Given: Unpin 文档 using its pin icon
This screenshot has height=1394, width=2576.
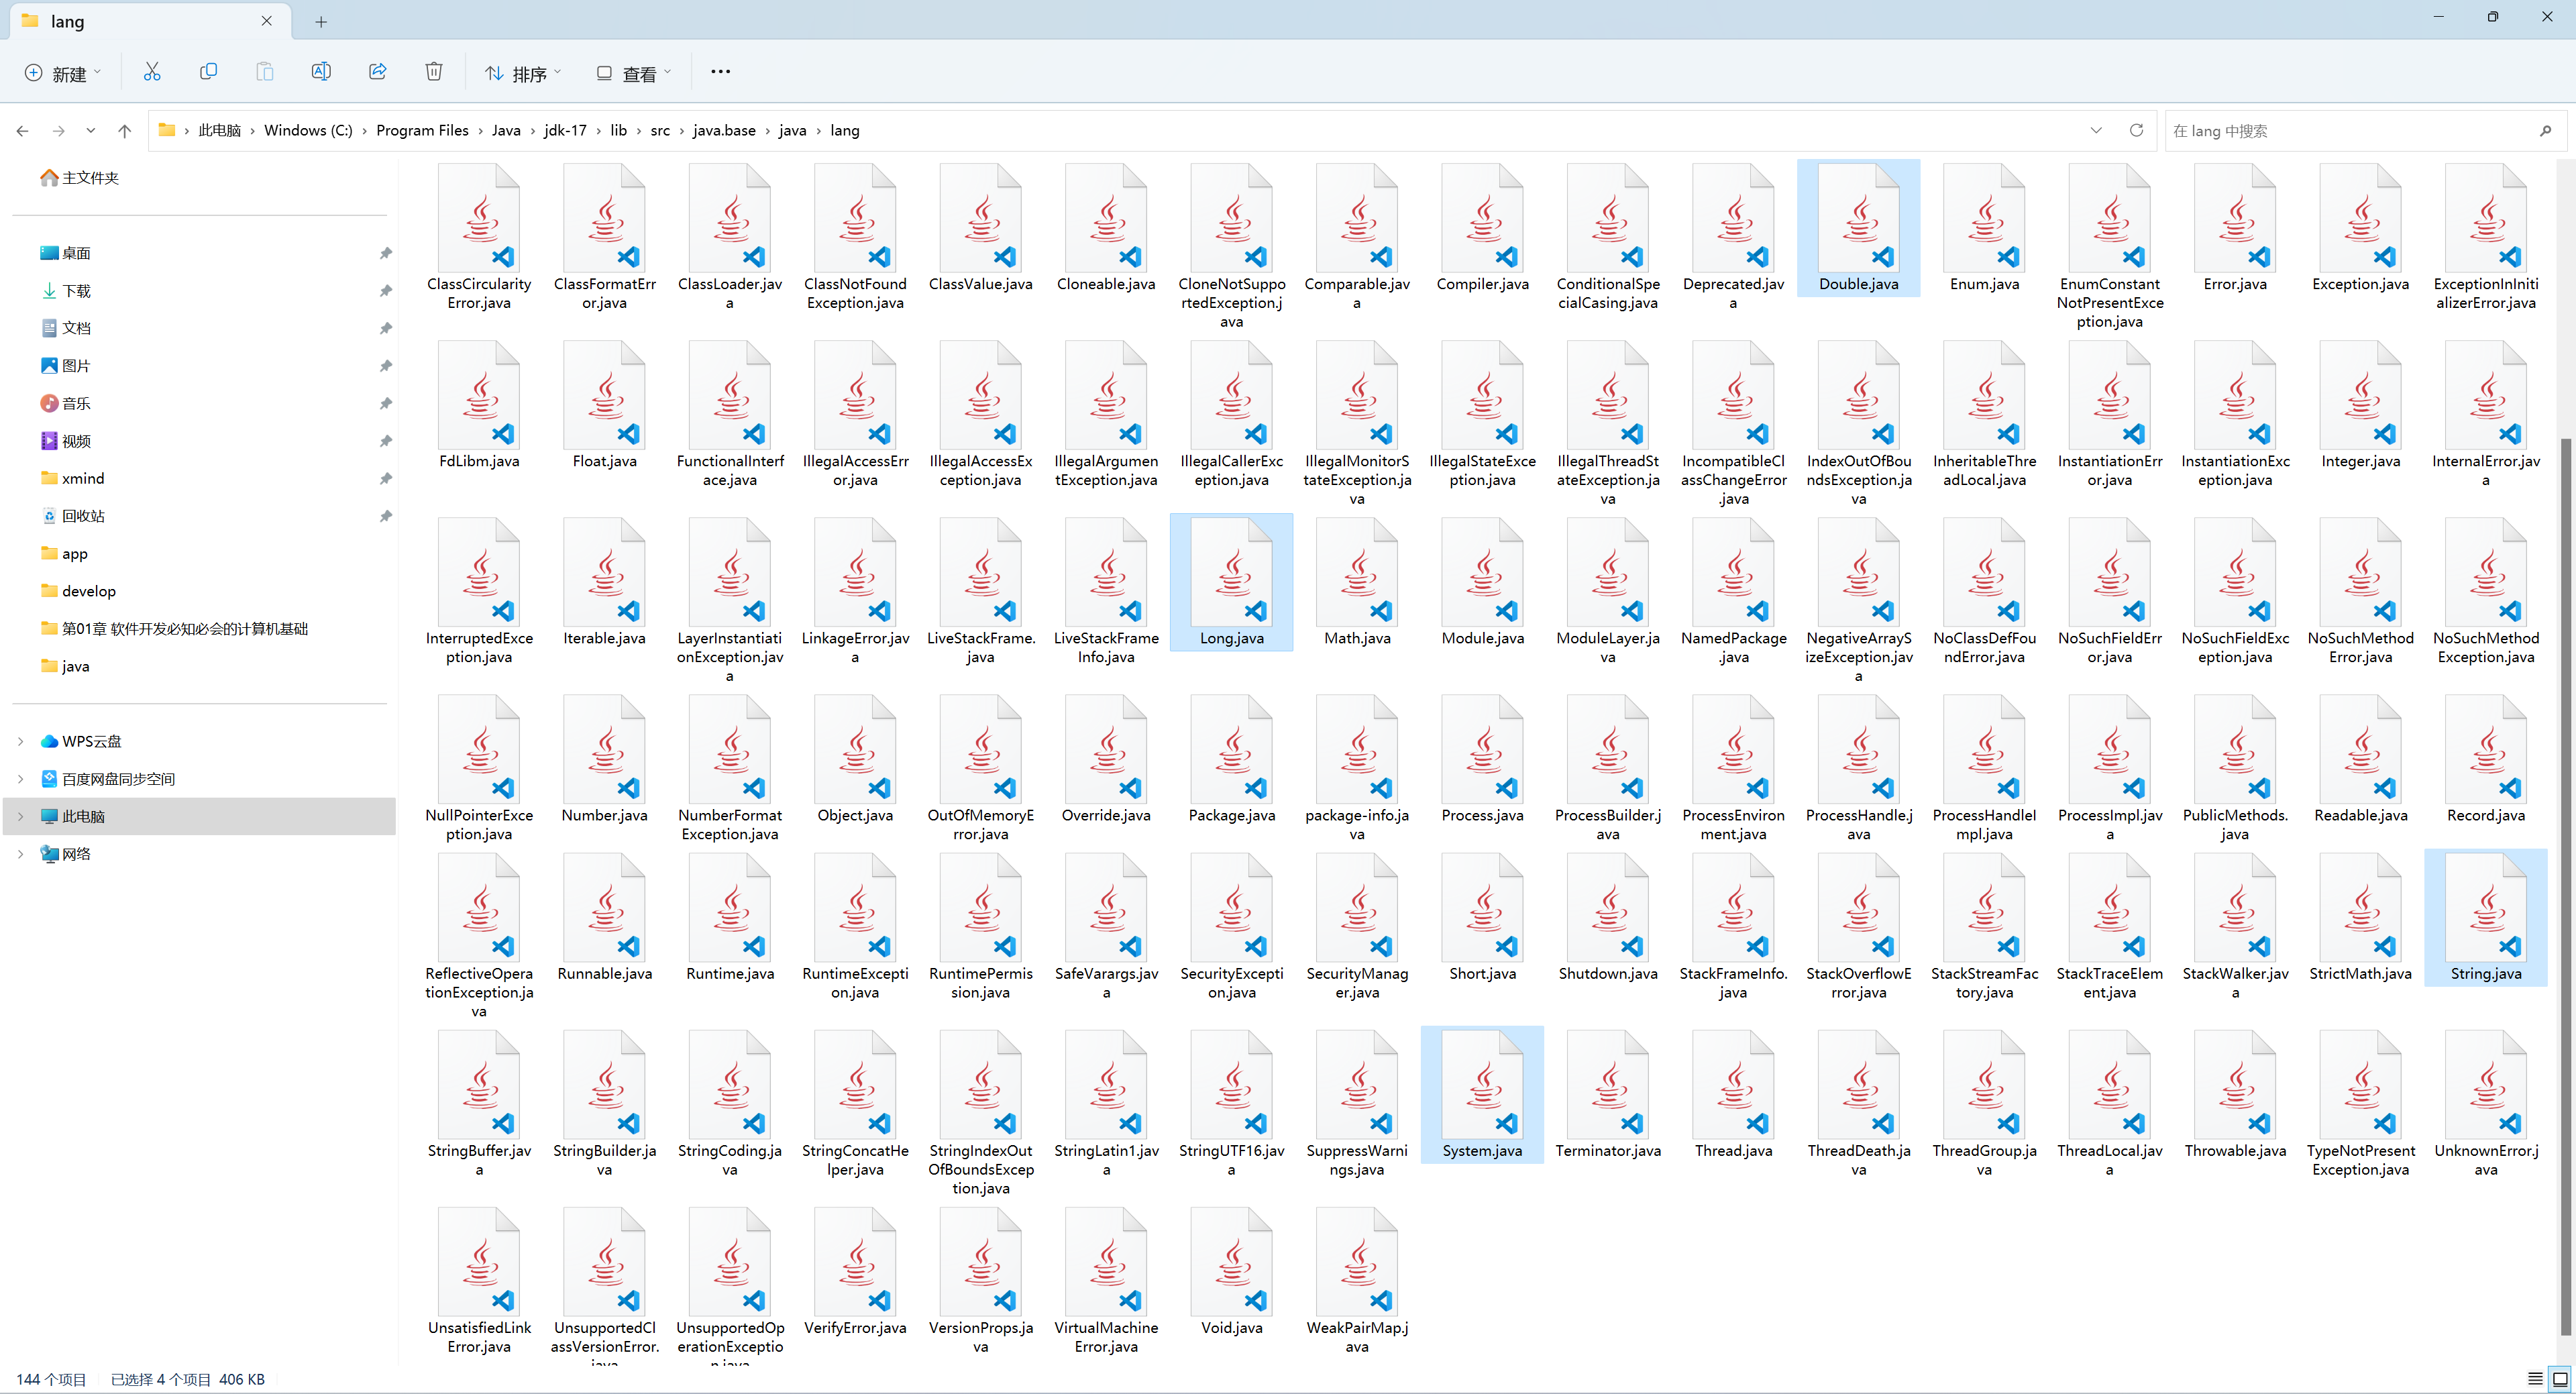Looking at the screenshot, I should [385, 329].
